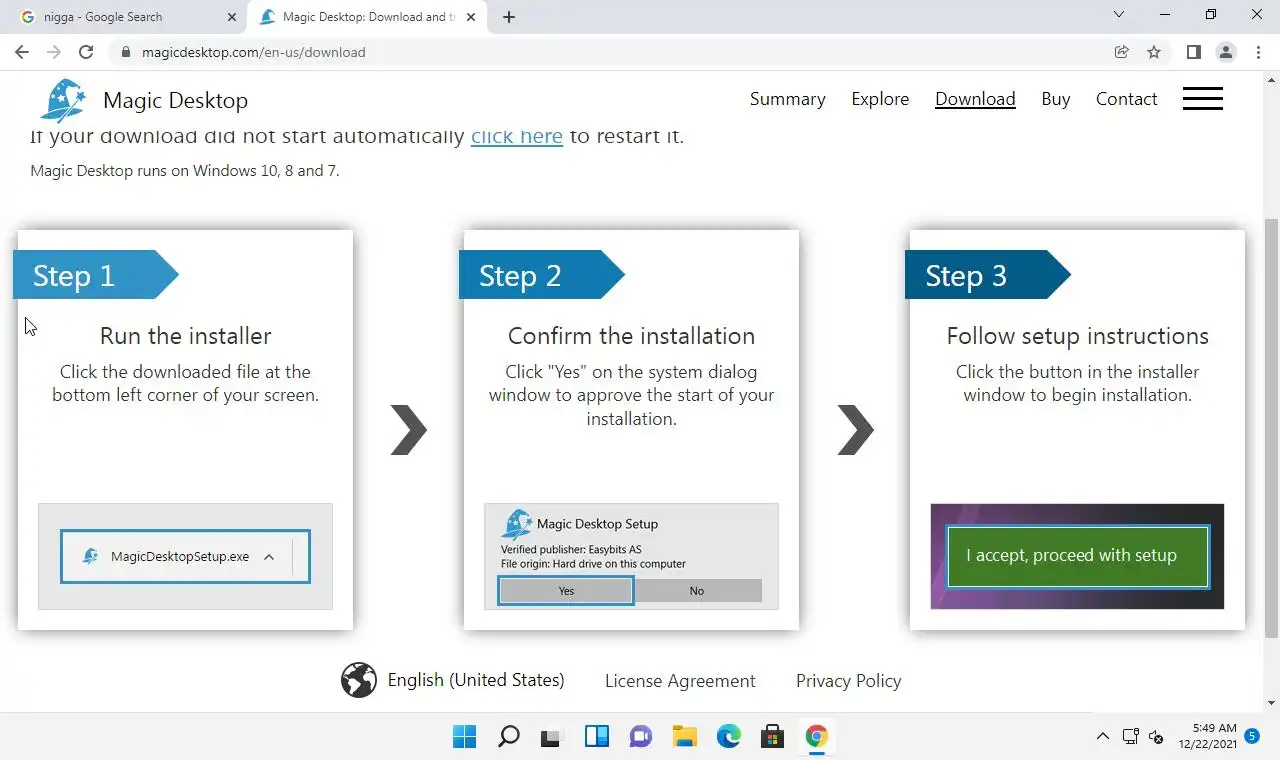Click the page vertical scrollbar thumb
1280x760 pixels.
[1271, 430]
